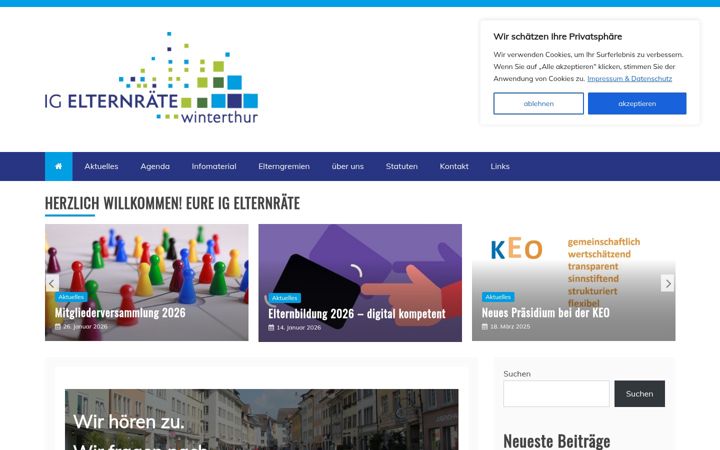Click the Herzlich Willkommen heading text
Image resolution: width=720 pixels, height=450 pixels.
[x=172, y=203]
